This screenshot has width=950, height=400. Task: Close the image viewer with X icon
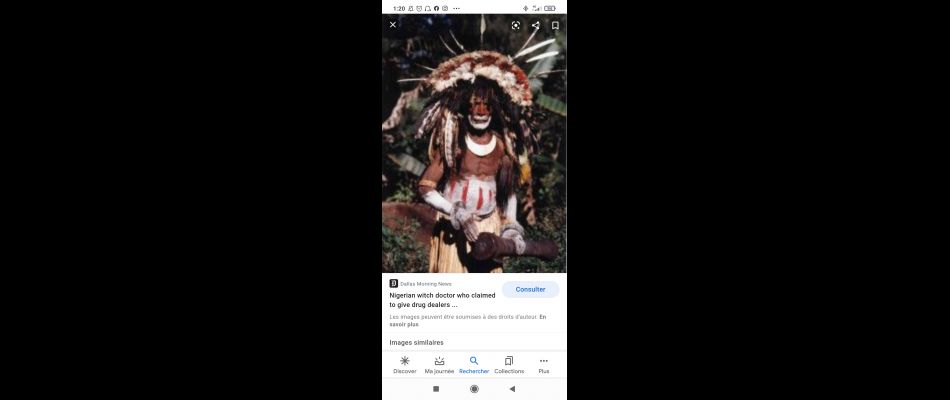(x=393, y=25)
